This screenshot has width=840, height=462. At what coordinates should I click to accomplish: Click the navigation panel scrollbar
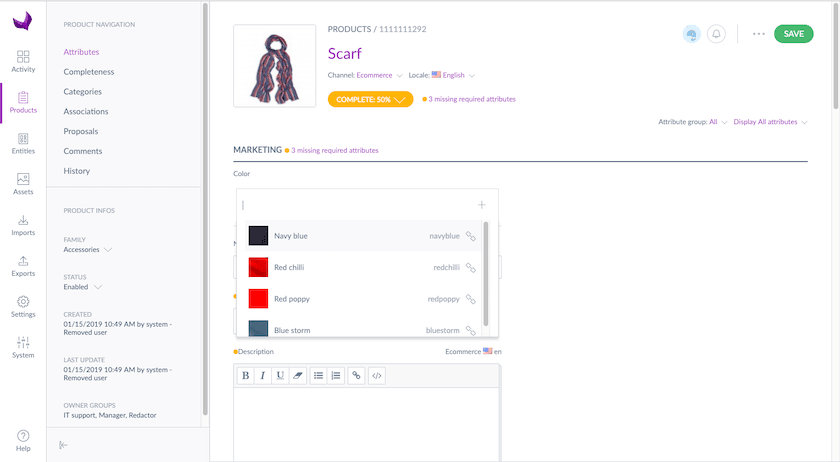pyautogui.click(x=205, y=209)
